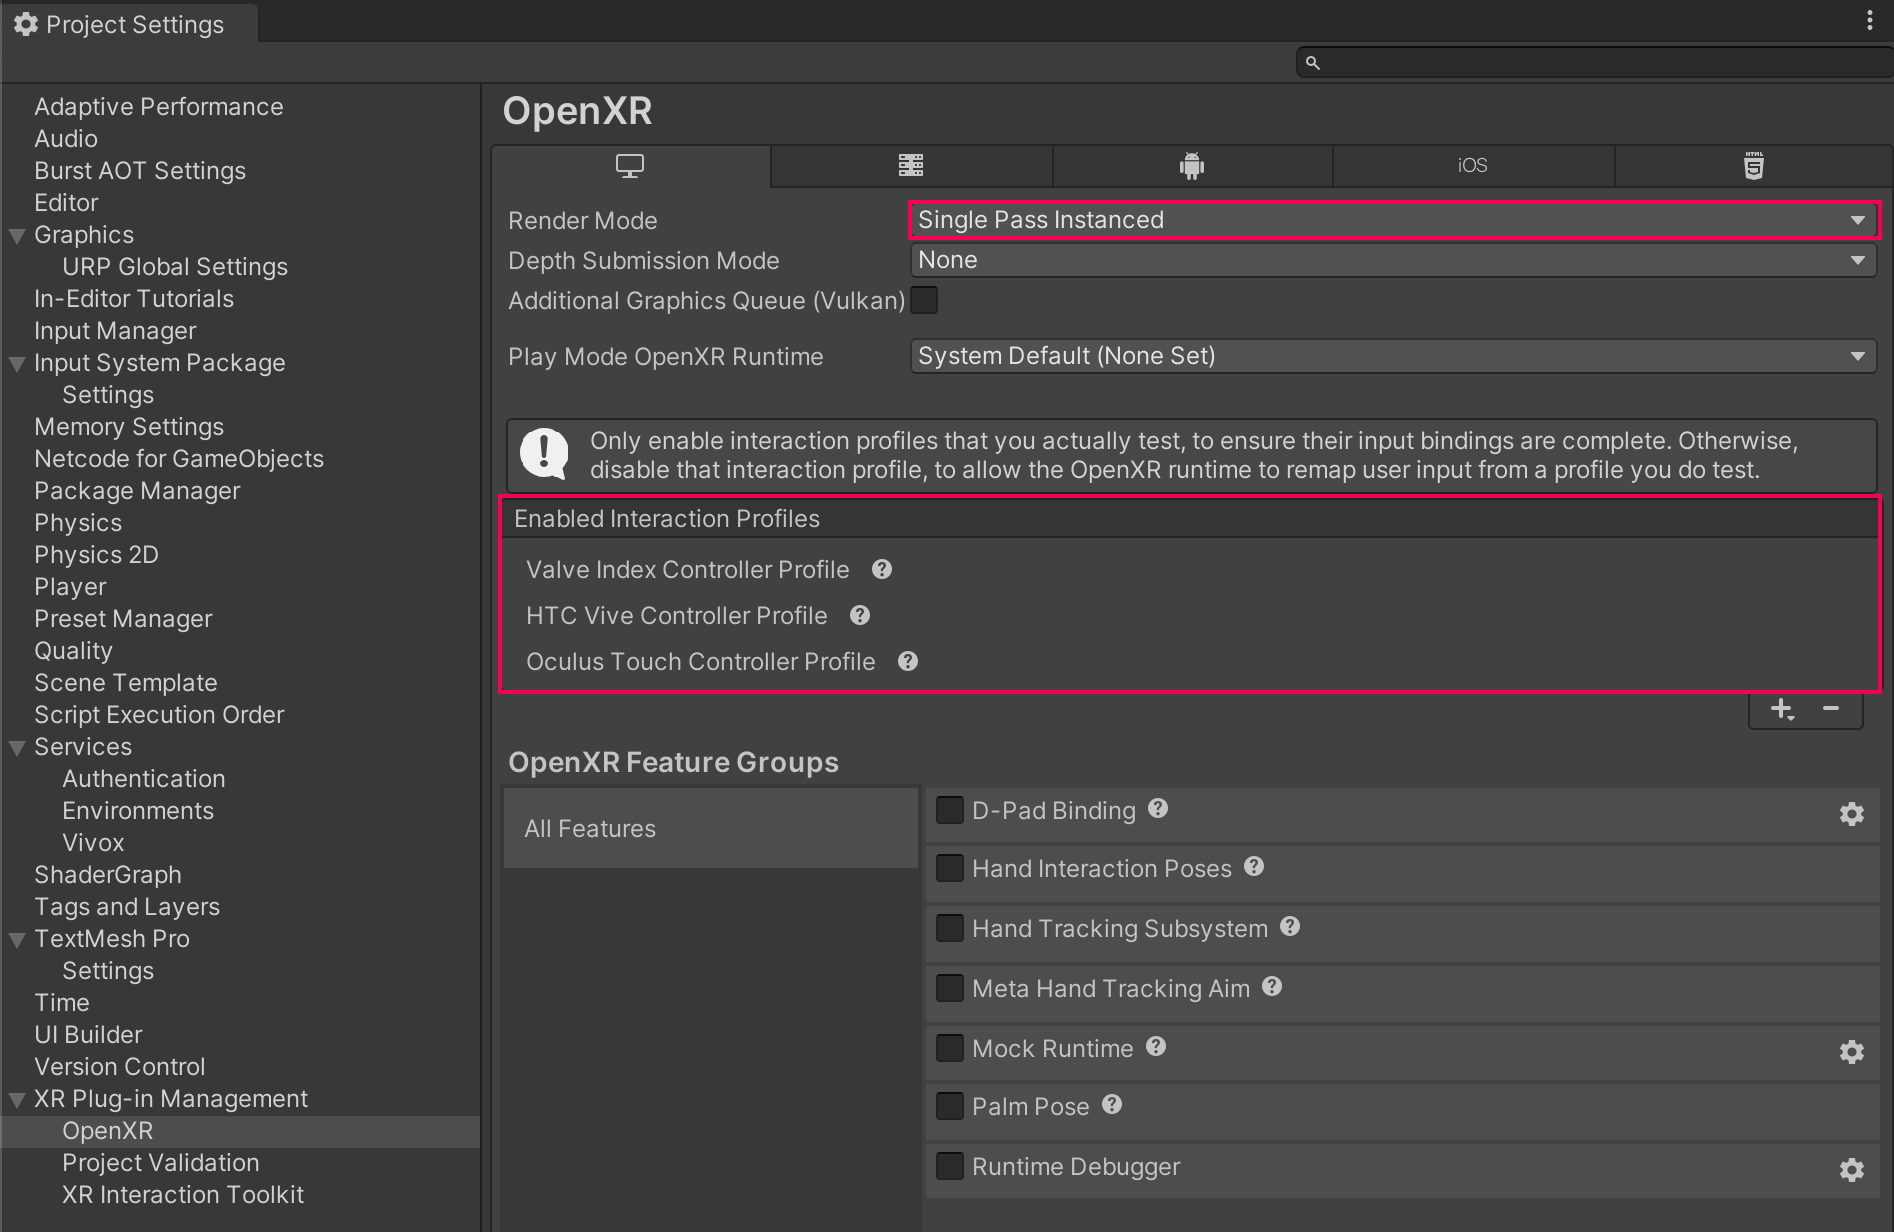Open settings gear for D-Pad Binding
The image size is (1894, 1232).
click(x=1851, y=813)
